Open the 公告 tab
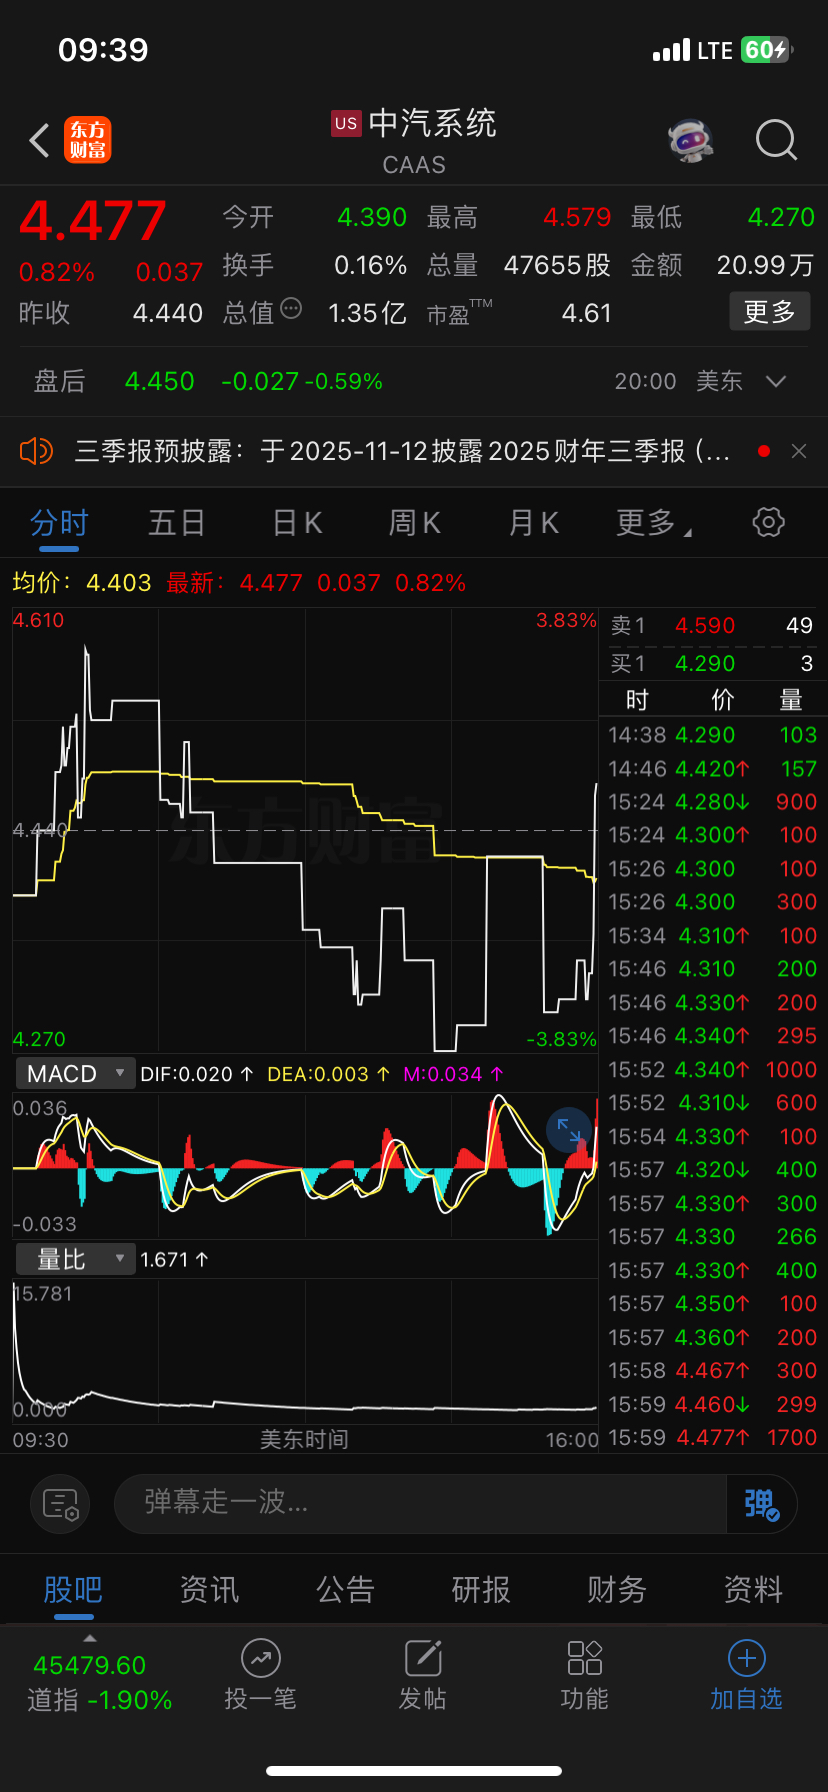The image size is (828, 1792). tap(345, 1589)
